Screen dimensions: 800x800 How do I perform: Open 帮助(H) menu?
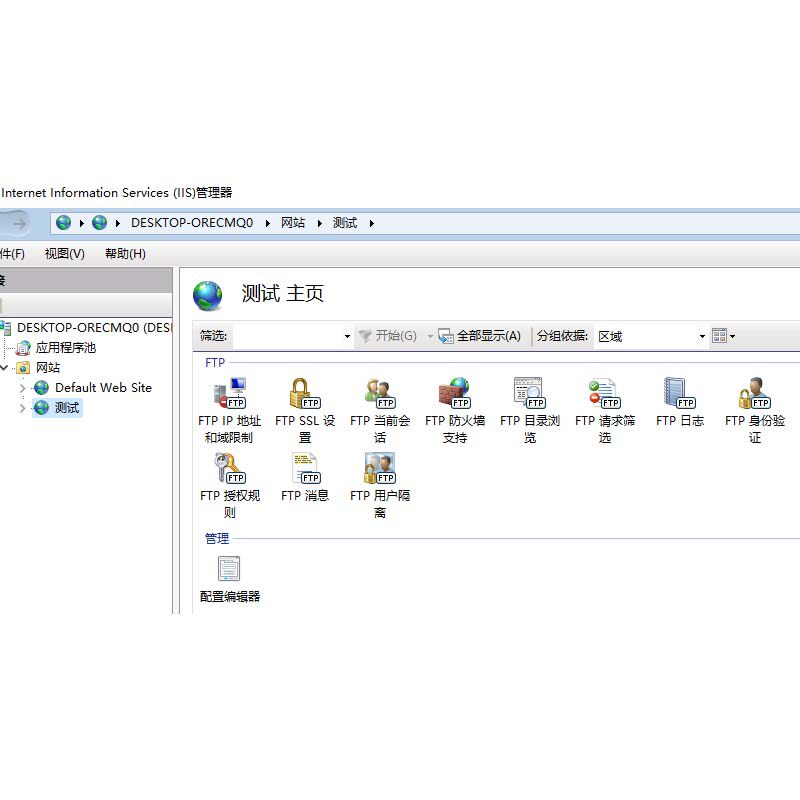point(125,254)
